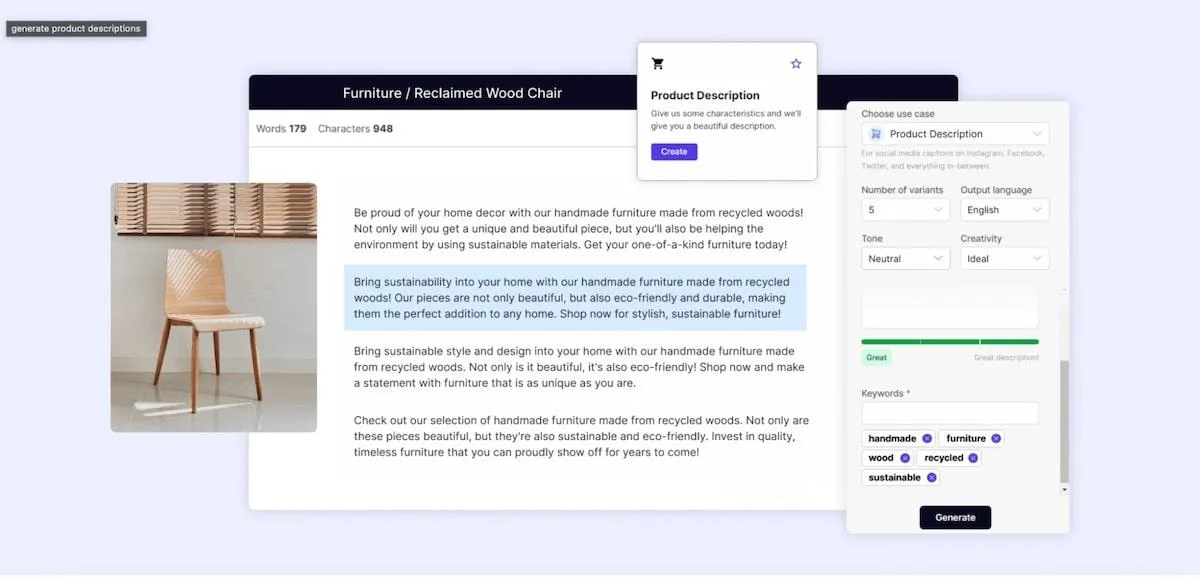Remove the wood keyword tag

905,458
